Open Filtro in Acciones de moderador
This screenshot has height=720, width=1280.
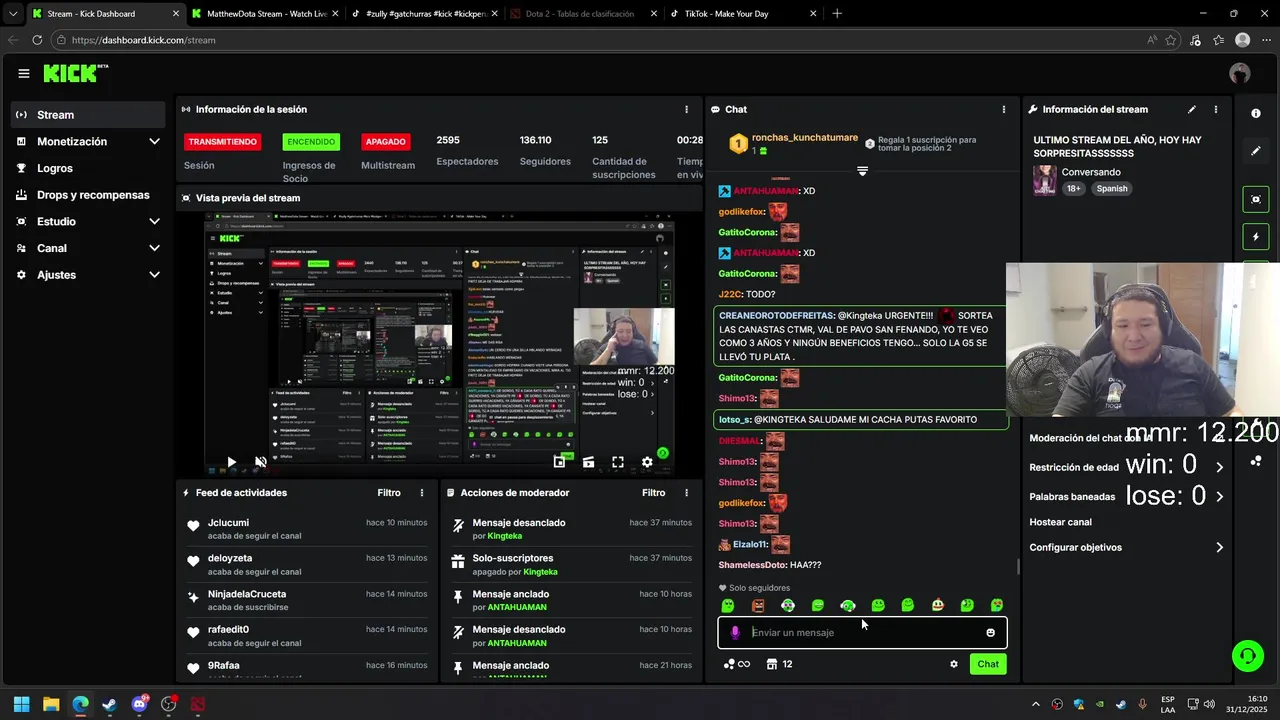tap(653, 493)
